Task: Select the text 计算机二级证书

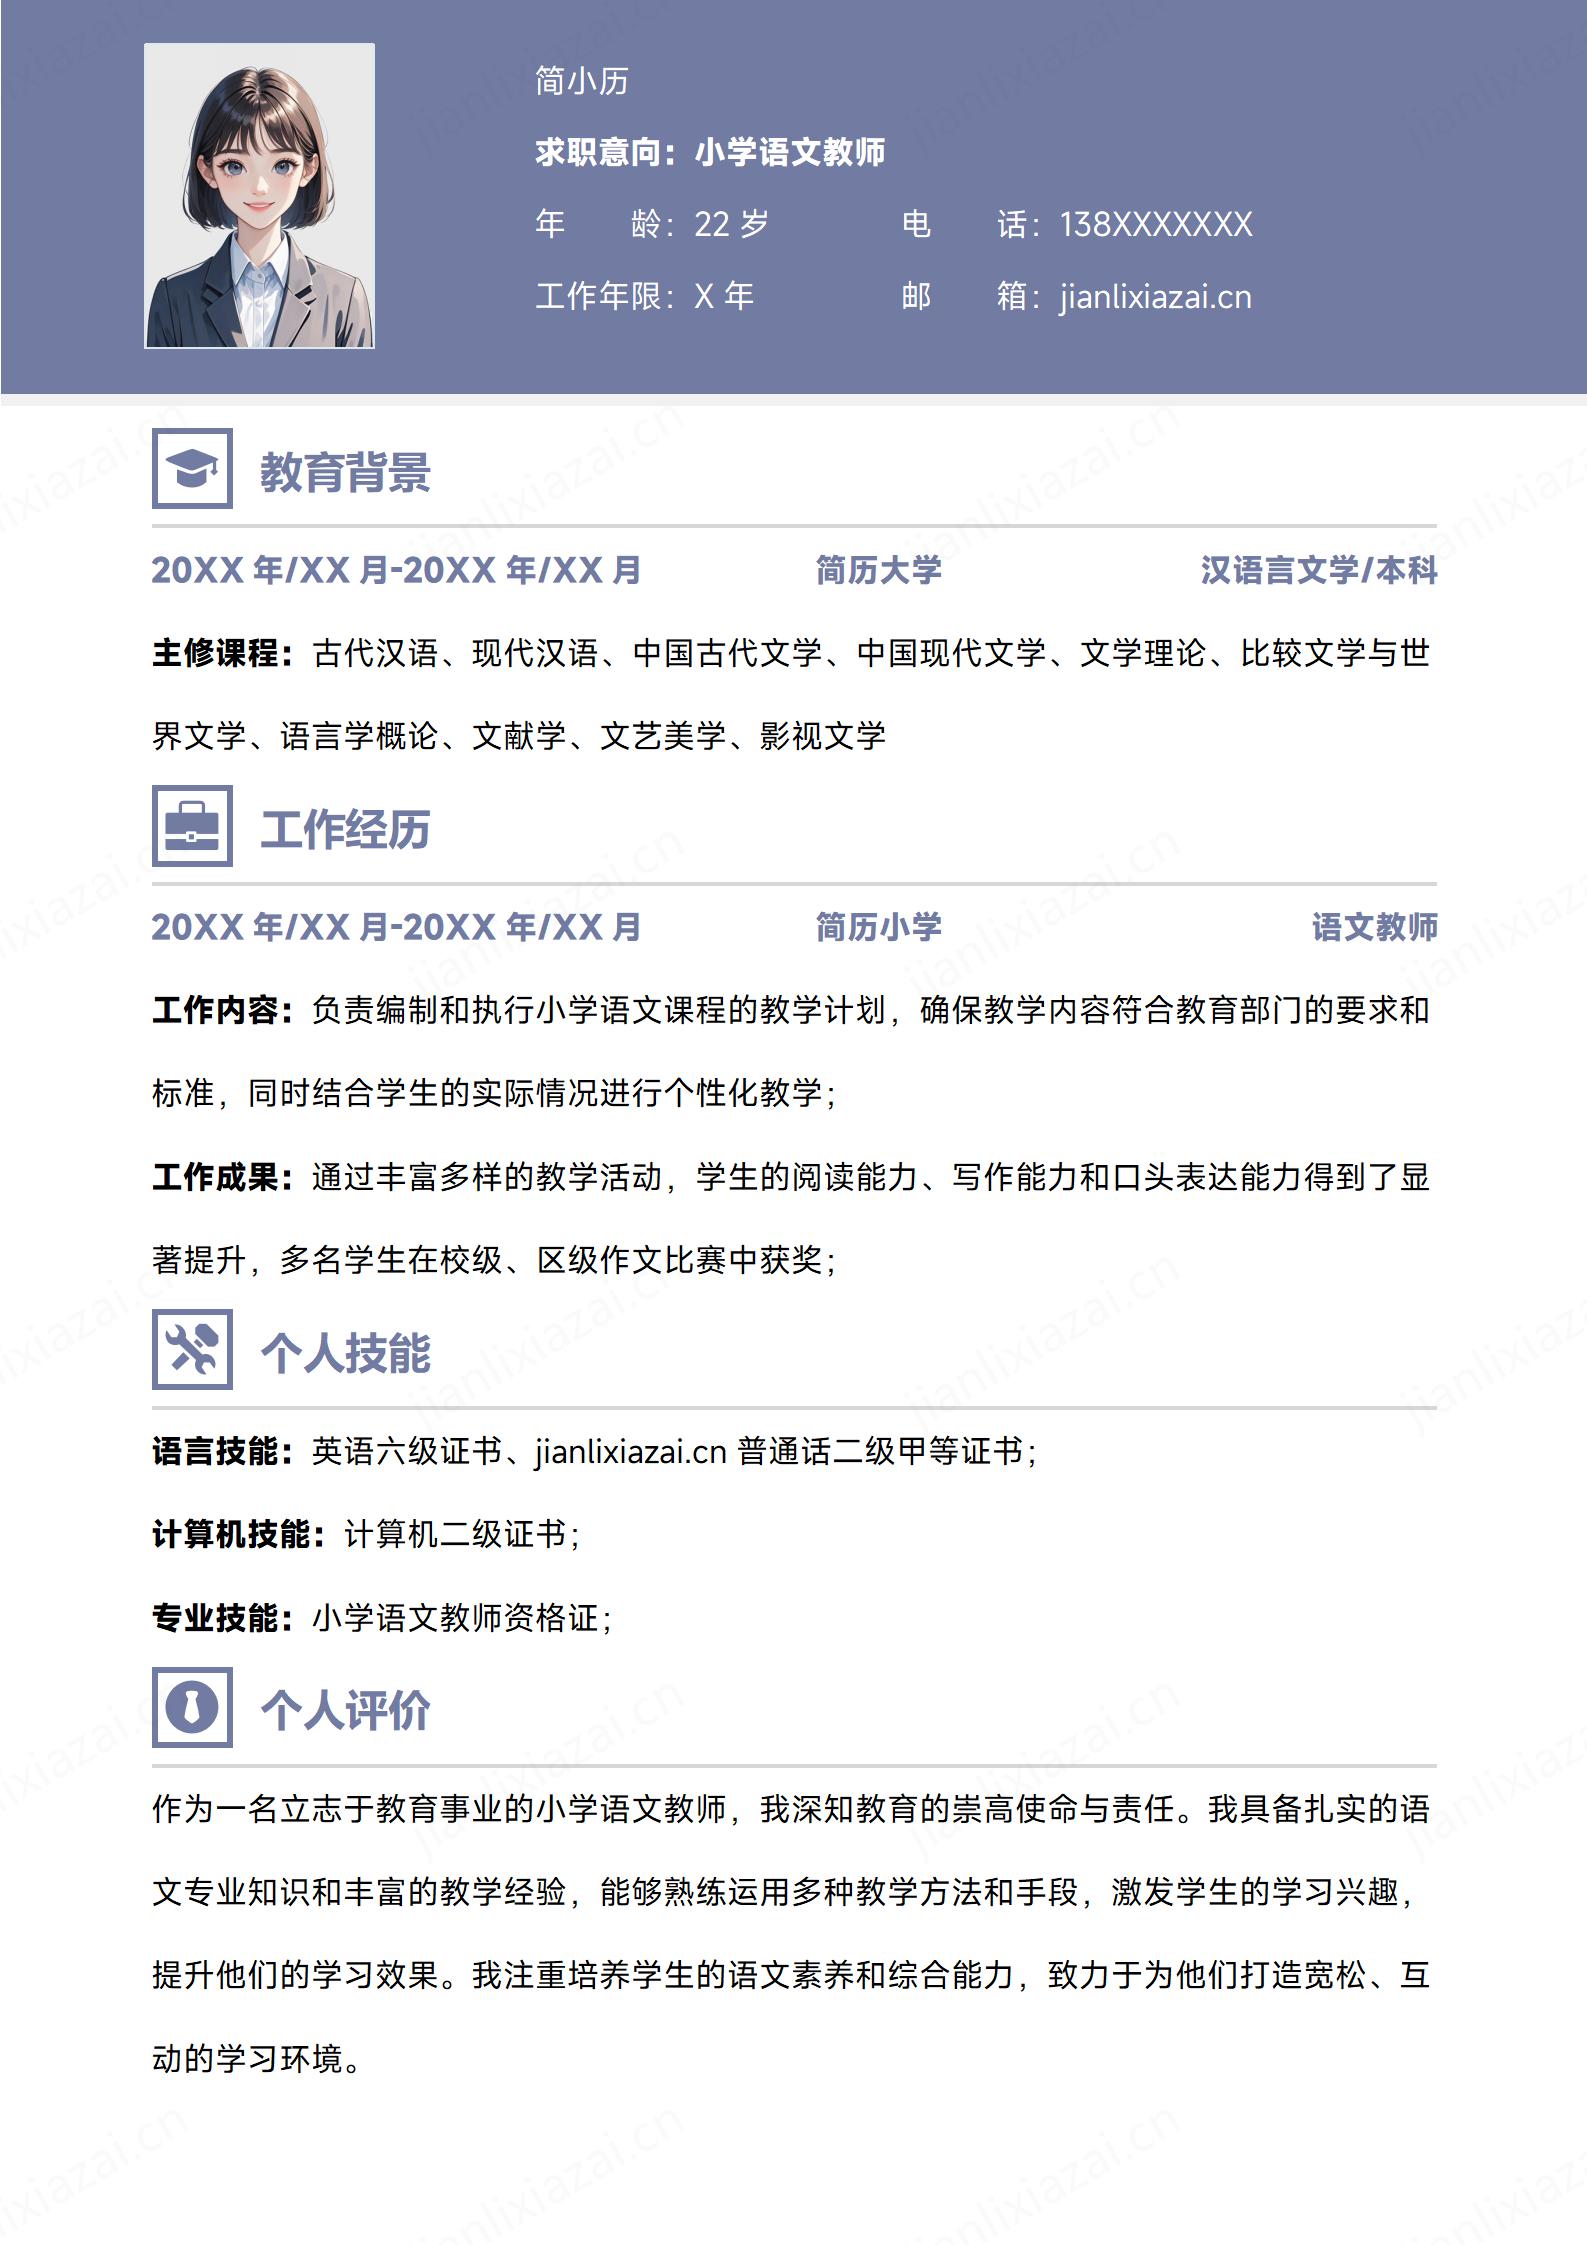Action: click(456, 1534)
